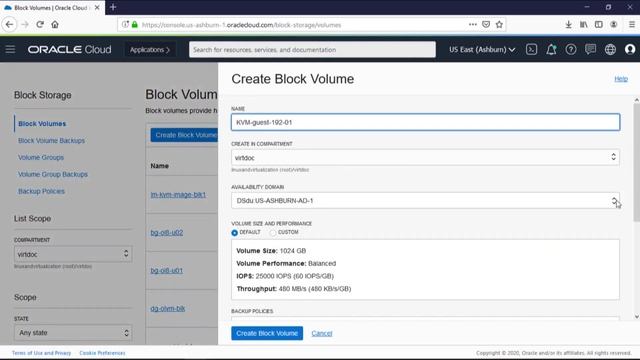Open Block Volume Backups in sidebar
This screenshot has width=640, height=360.
tap(51, 140)
